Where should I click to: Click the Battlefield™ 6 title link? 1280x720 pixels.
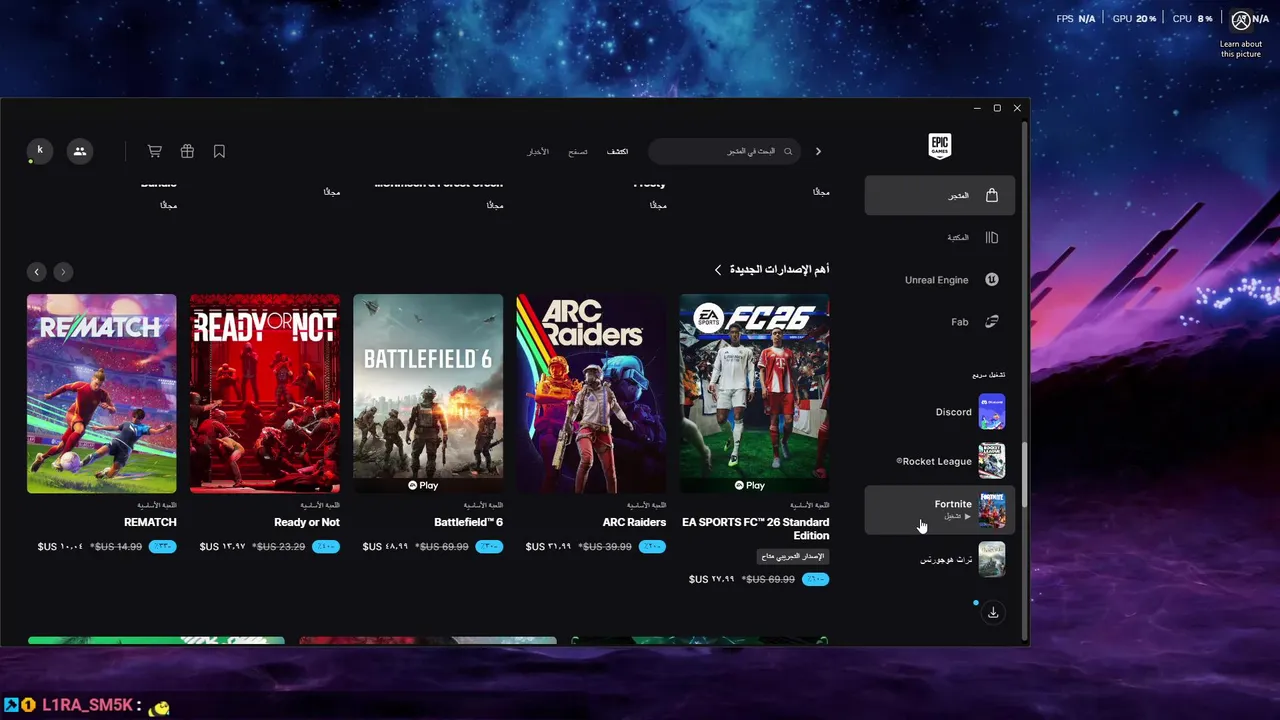pos(468,522)
